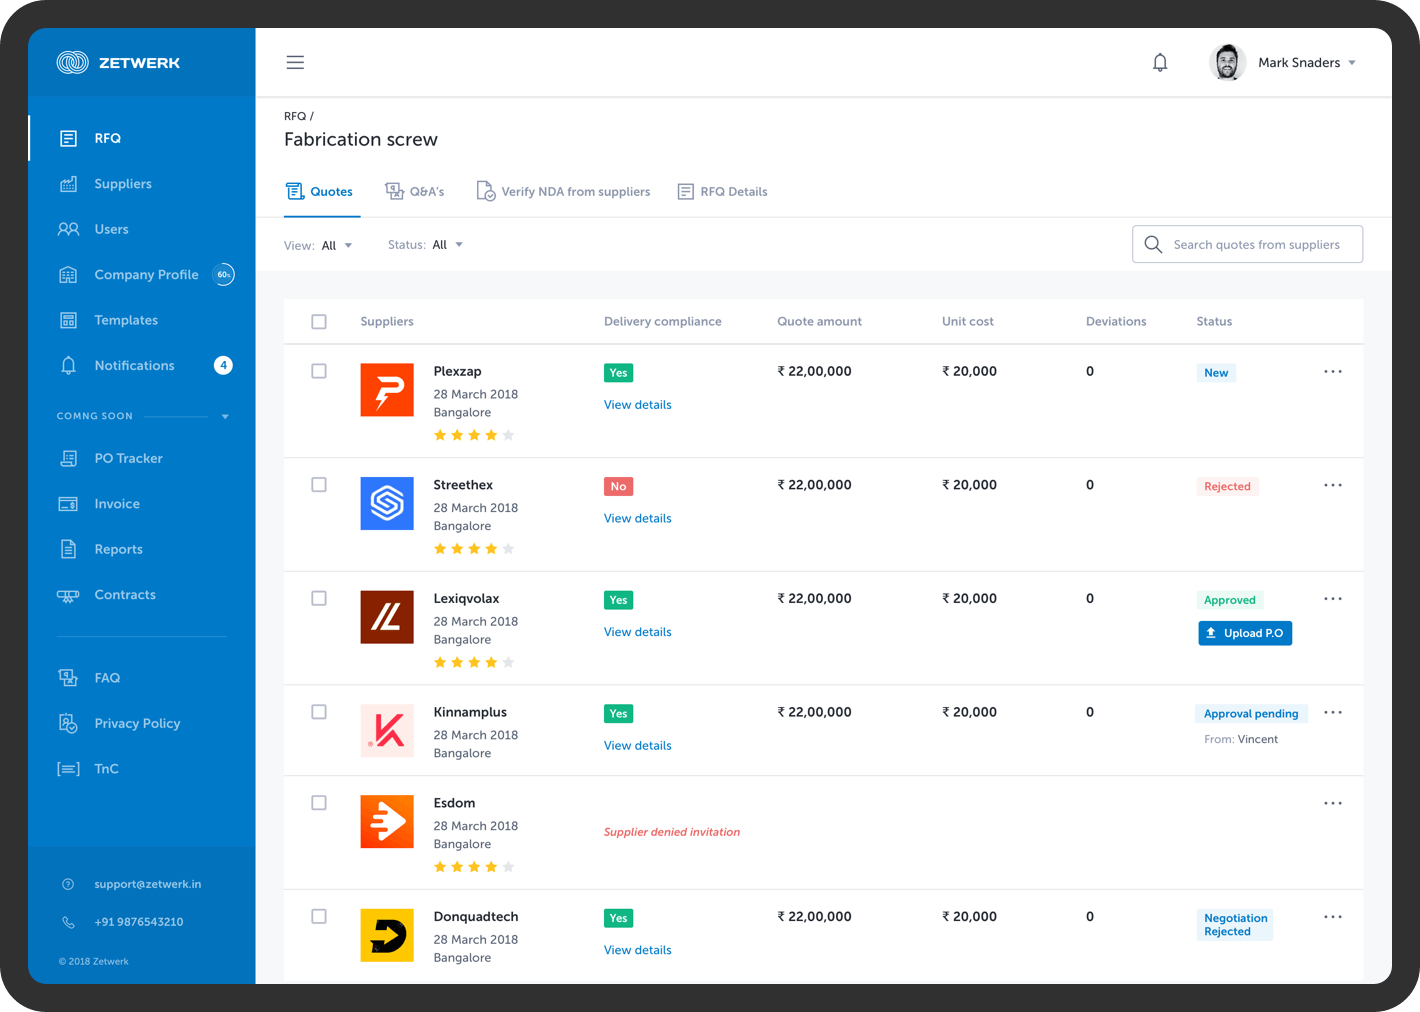Tick the Plexzap row checkbox
The image size is (1420, 1012).
click(319, 371)
